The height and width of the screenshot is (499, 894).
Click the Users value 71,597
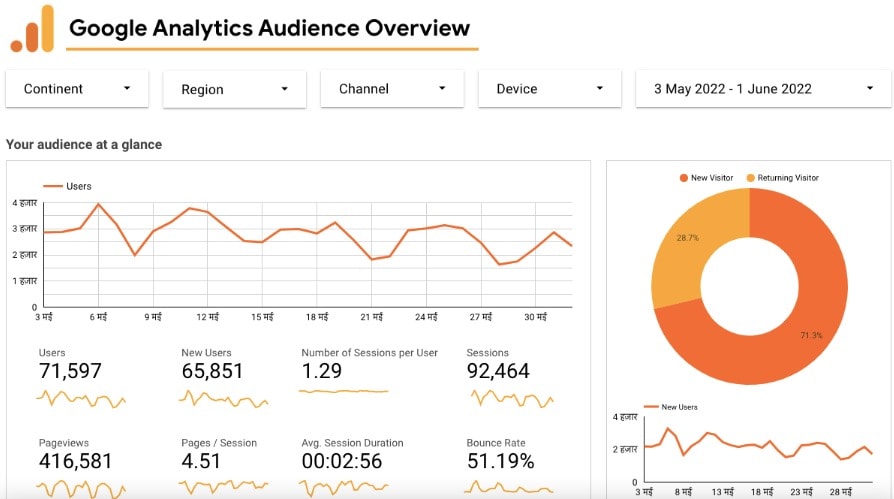click(70, 371)
